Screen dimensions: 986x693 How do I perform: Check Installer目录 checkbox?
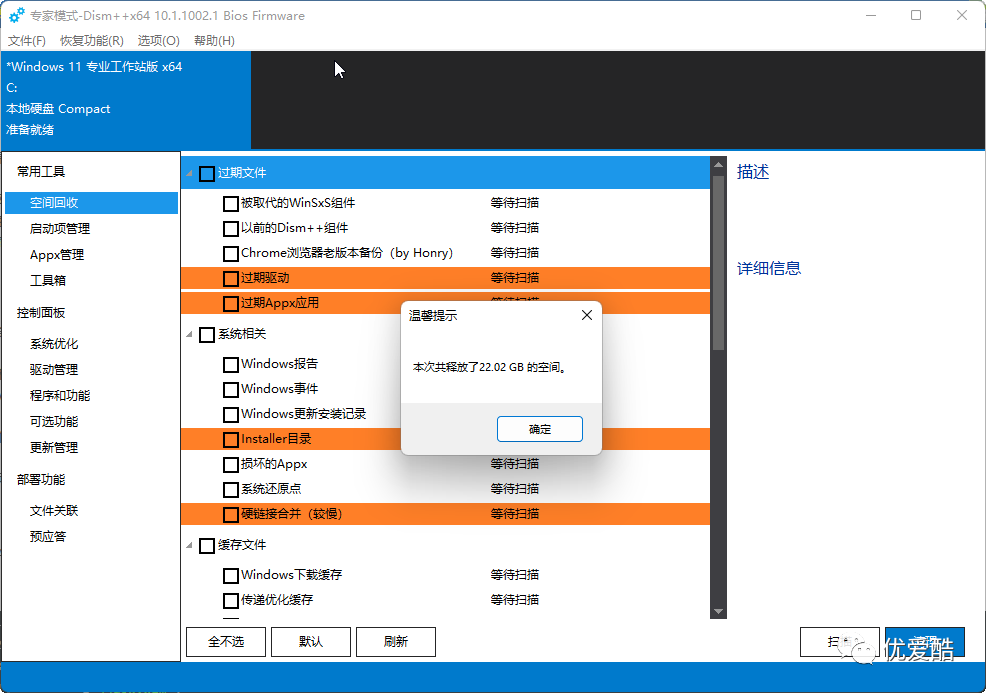pyautogui.click(x=231, y=440)
